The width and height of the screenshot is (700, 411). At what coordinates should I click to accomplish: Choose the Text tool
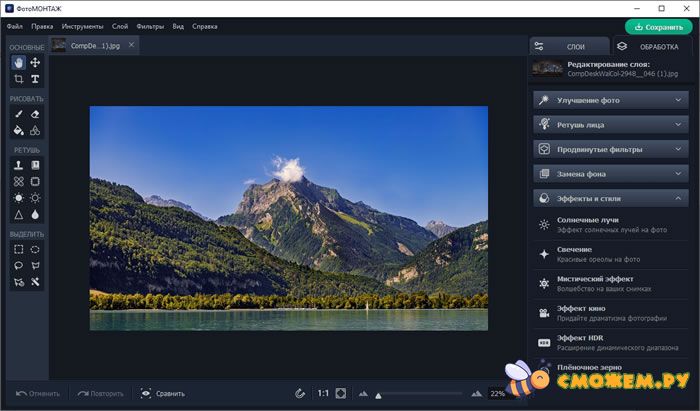coord(35,79)
